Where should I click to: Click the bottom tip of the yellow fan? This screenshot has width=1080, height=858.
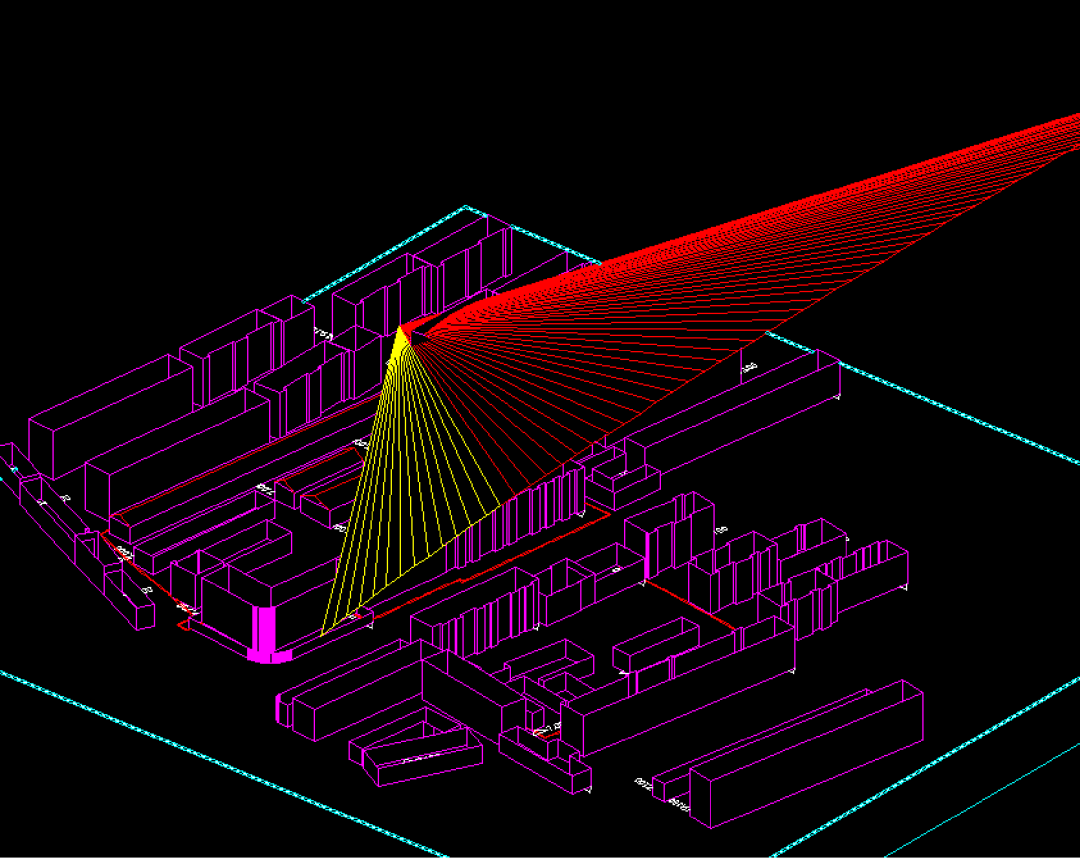[x=322, y=634]
